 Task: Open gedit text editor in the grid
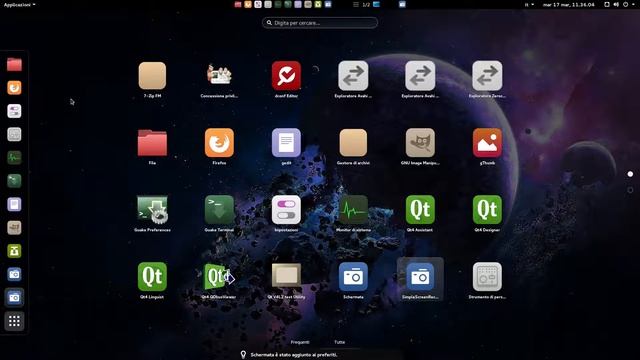click(286, 143)
